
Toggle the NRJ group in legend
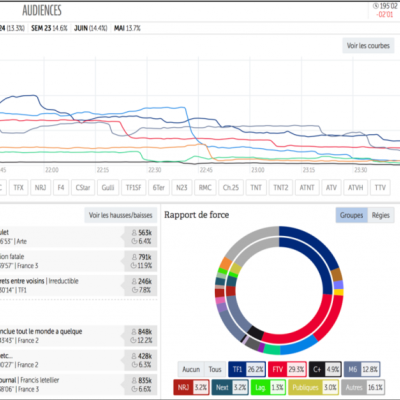coord(191,387)
